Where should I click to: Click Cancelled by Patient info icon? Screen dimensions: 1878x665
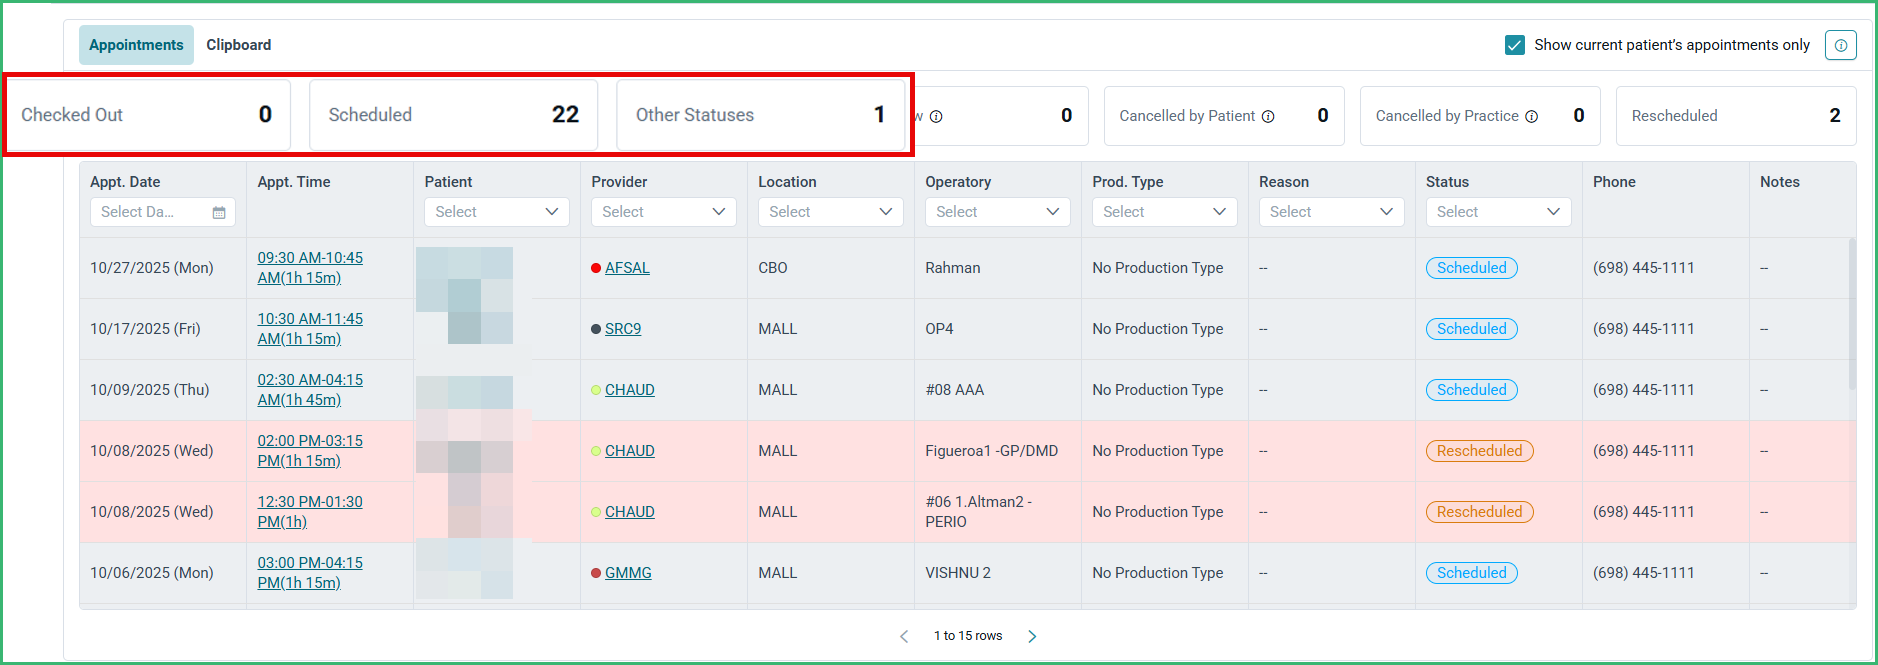1268,116
